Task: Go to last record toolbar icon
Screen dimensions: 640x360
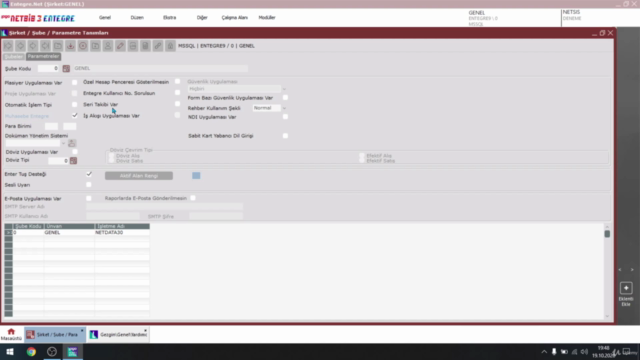Action: [45, 46]
